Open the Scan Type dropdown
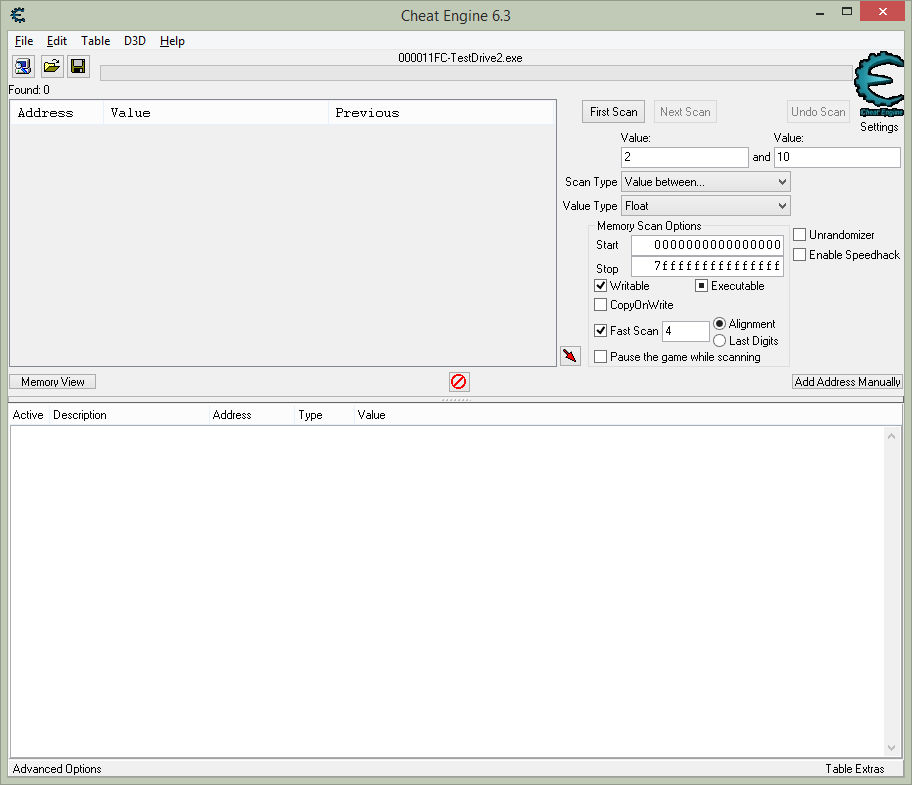The image size is (912, 785). [x=706, y=182]
